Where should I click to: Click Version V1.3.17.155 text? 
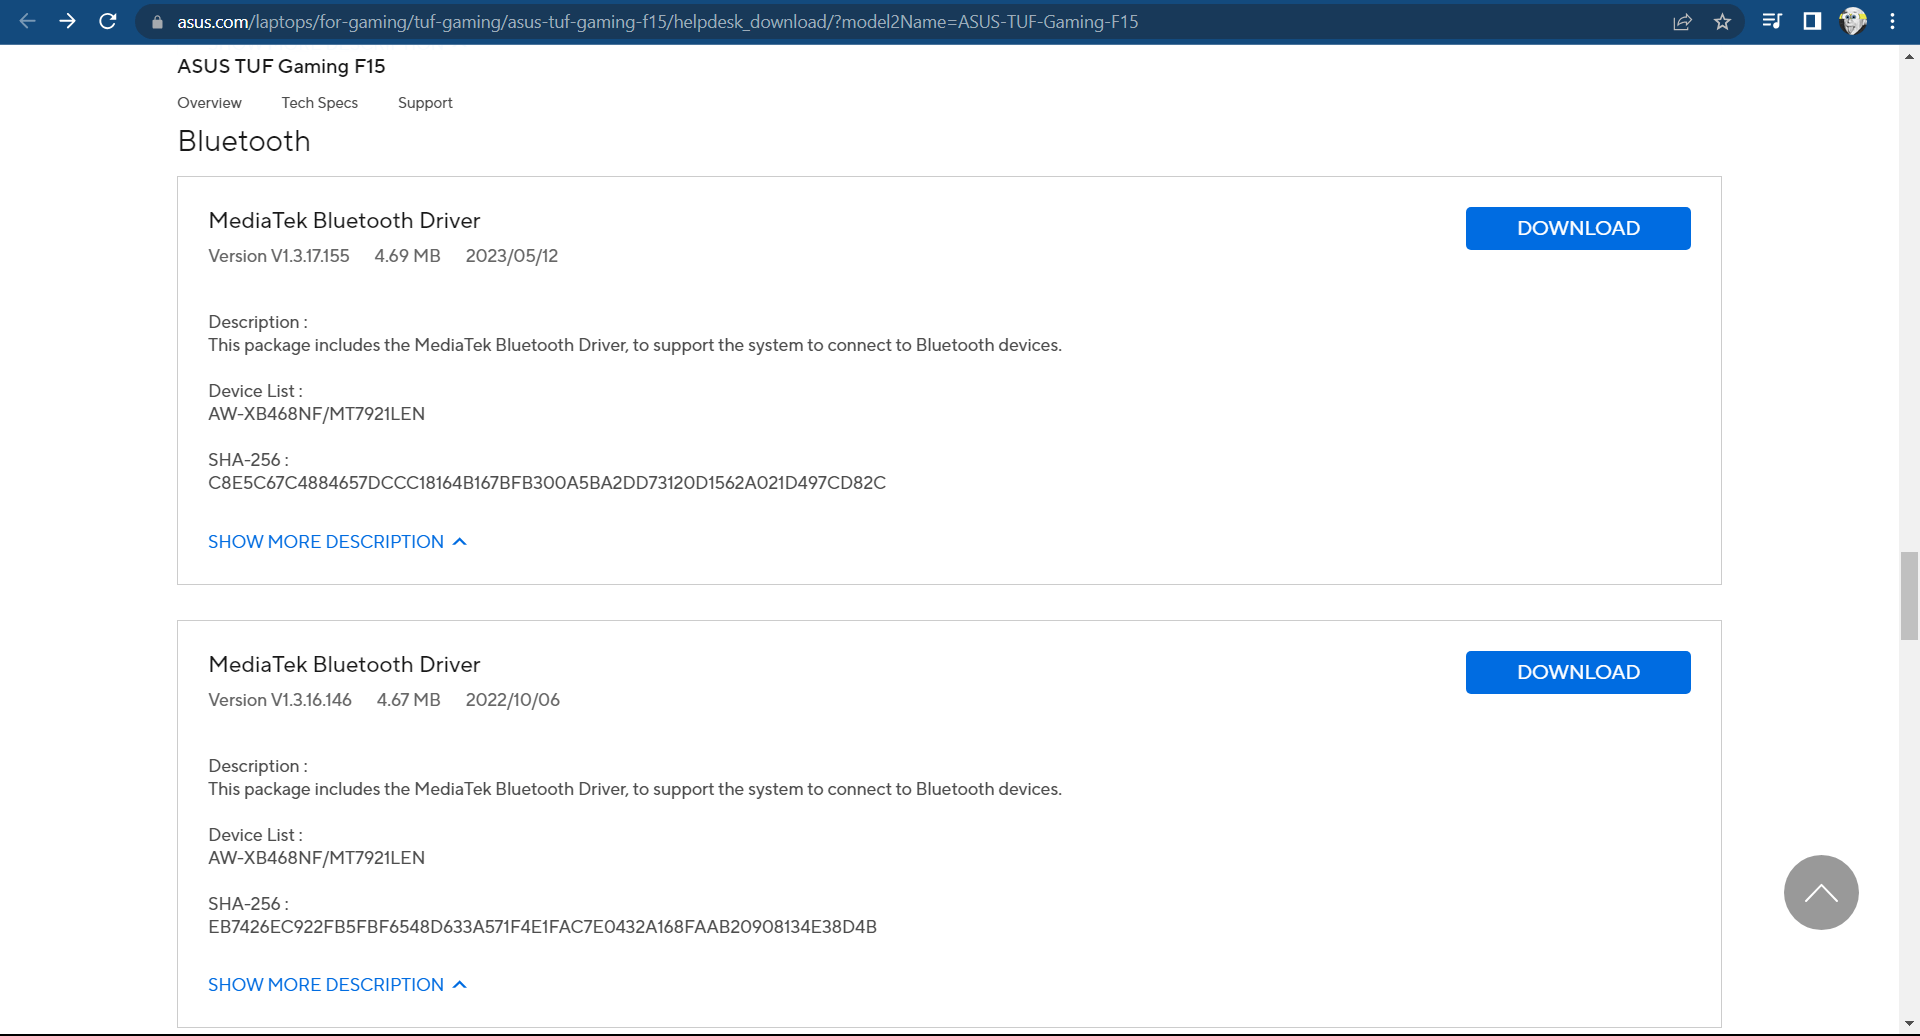(279, 256)
